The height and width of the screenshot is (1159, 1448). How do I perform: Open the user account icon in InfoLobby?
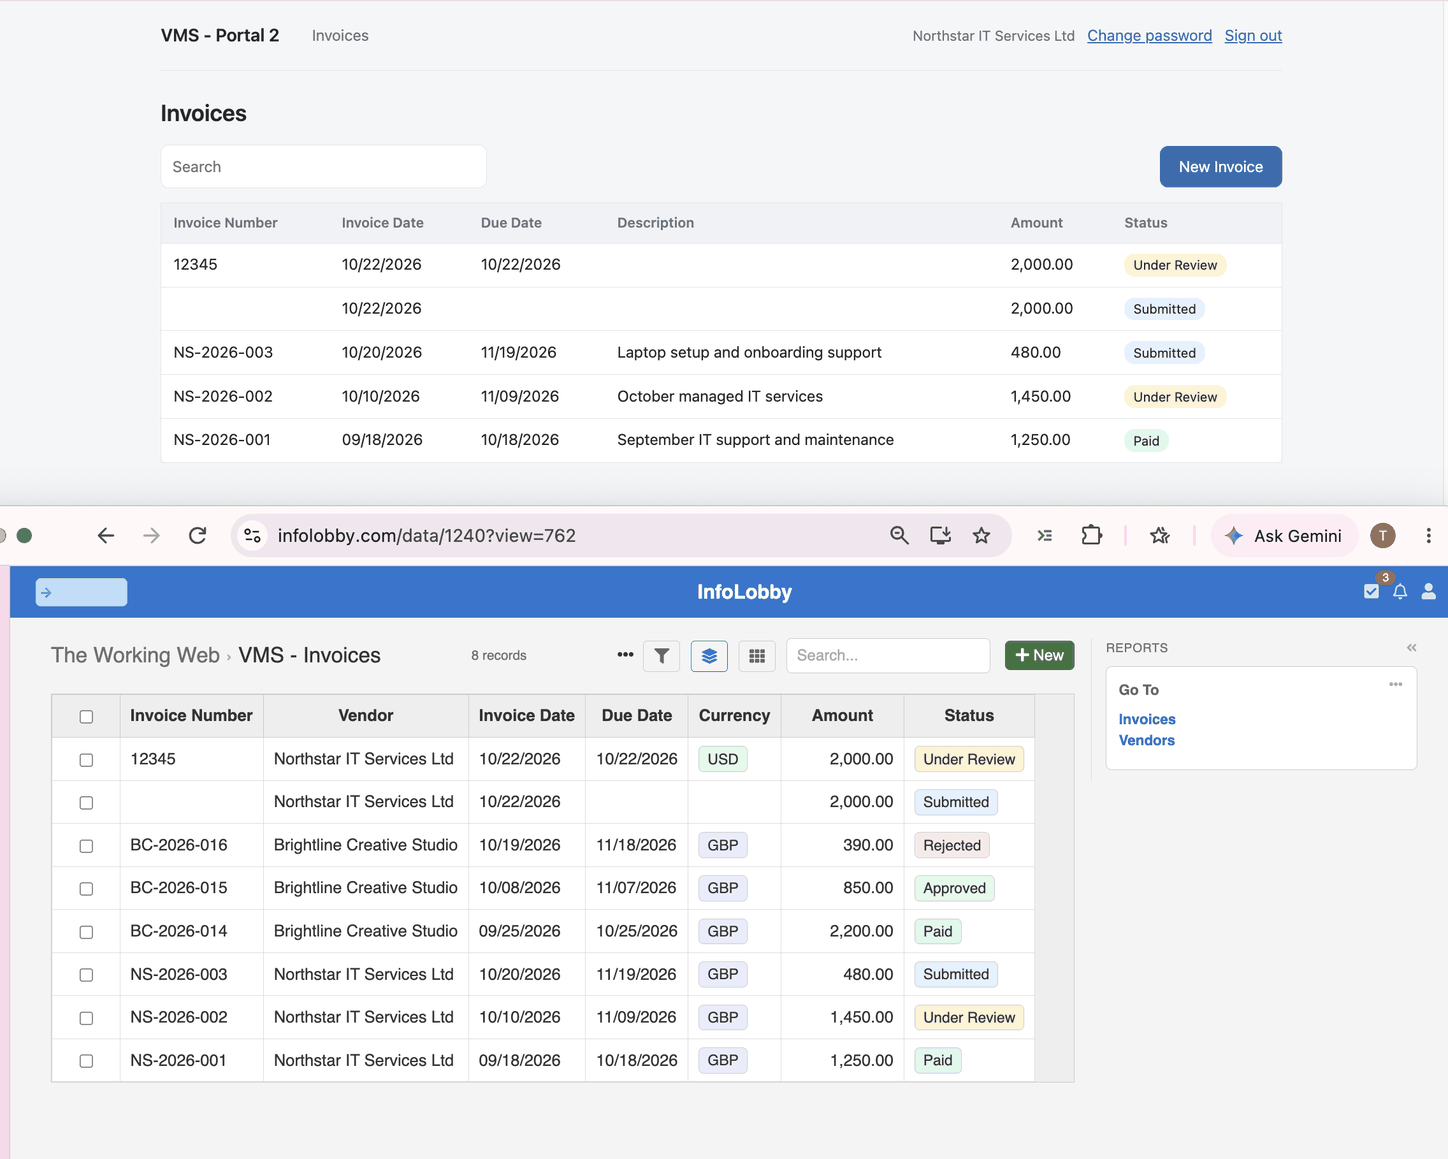1428,591
